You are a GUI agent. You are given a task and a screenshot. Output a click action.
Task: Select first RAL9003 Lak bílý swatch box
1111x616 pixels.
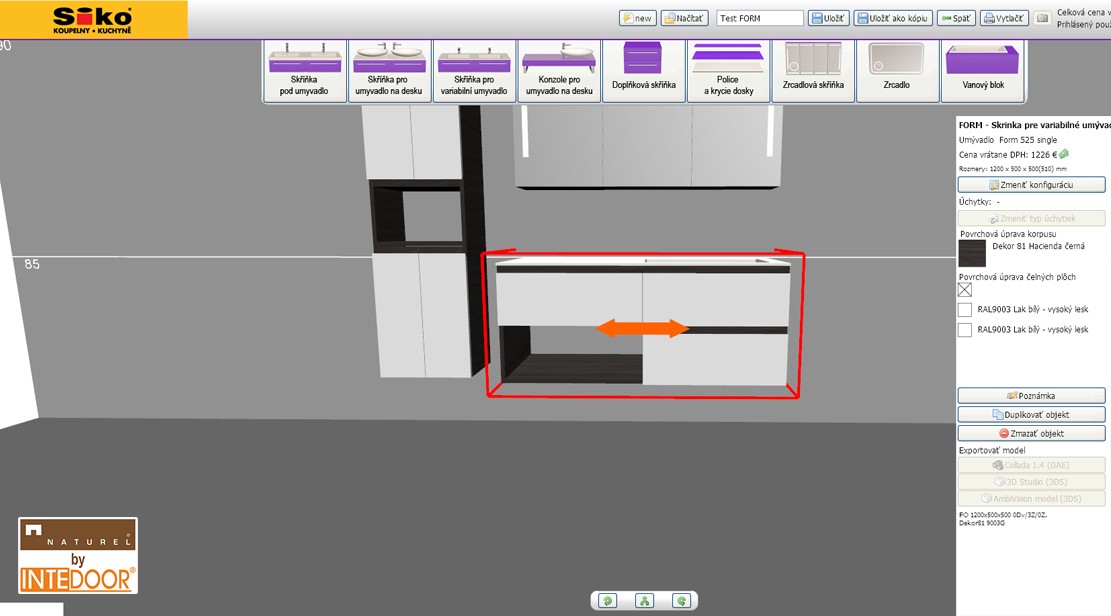pyautogui.click(x=965, y=310)
